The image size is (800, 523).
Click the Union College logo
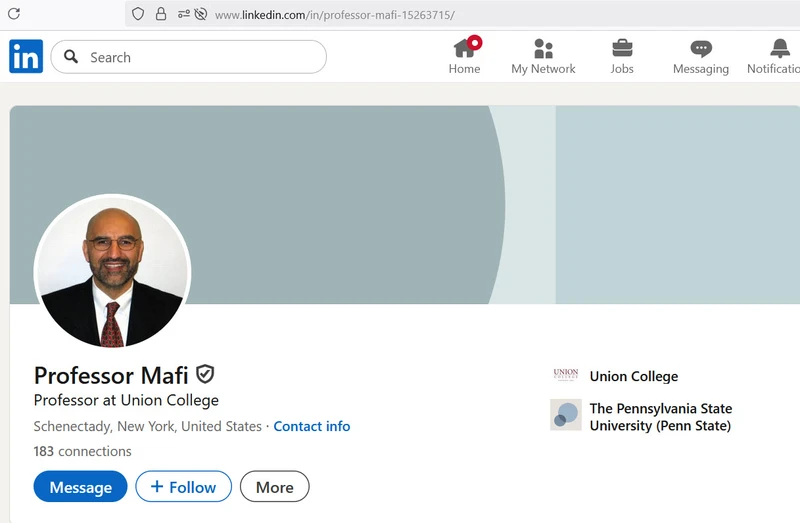[566, 376]
